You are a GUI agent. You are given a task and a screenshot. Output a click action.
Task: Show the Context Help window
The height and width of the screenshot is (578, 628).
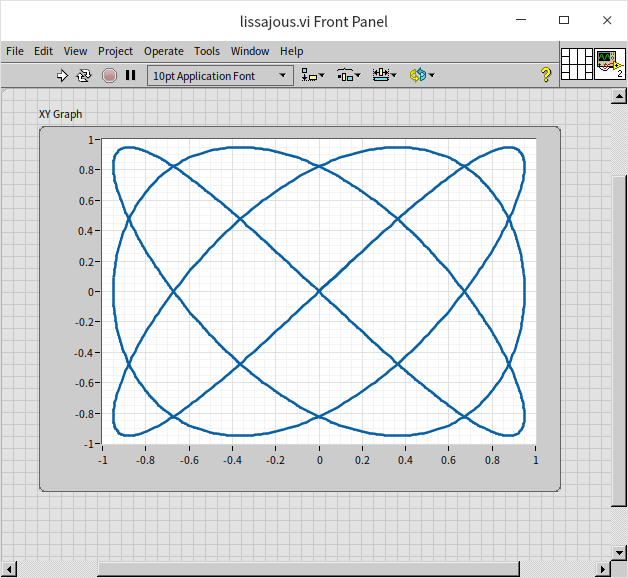coord(546,75)
